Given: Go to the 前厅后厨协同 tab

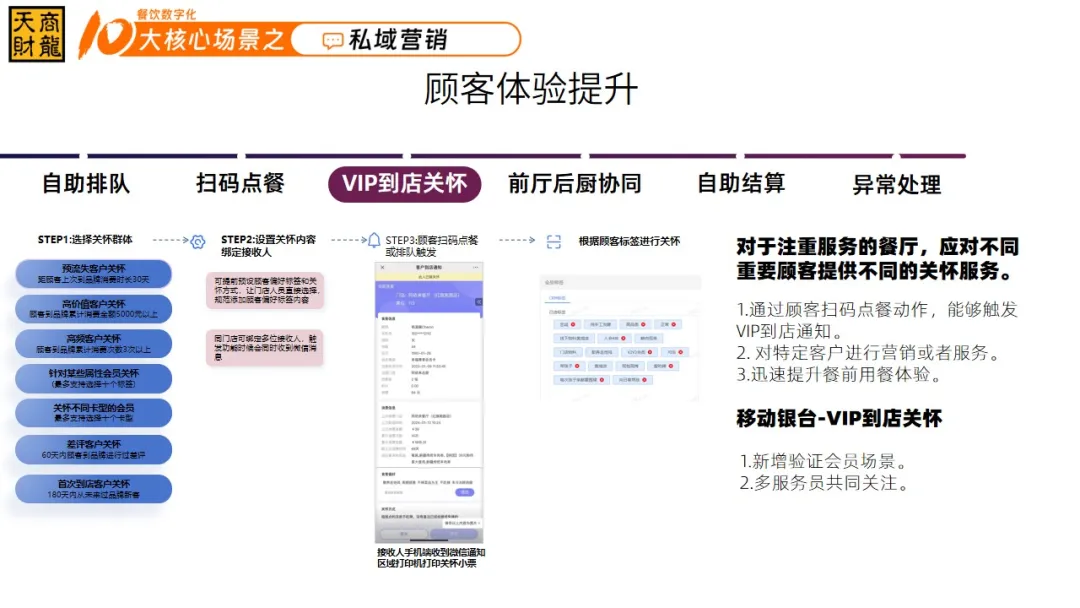Looking at the screenshot, I should pos(575,184).
